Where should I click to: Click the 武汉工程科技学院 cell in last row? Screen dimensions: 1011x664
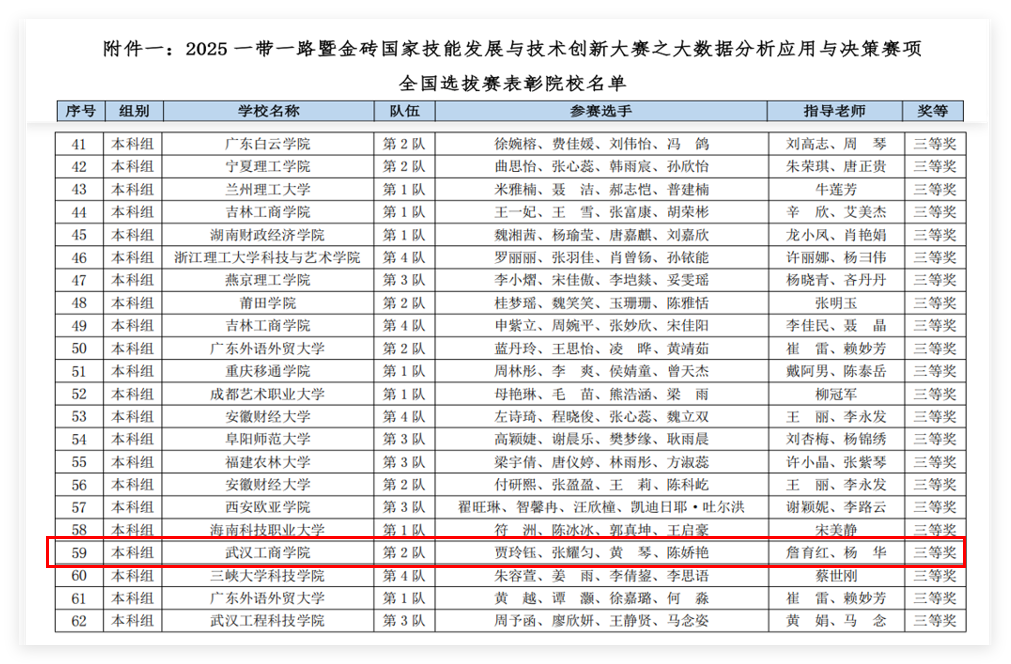click(x=268, y=620)
